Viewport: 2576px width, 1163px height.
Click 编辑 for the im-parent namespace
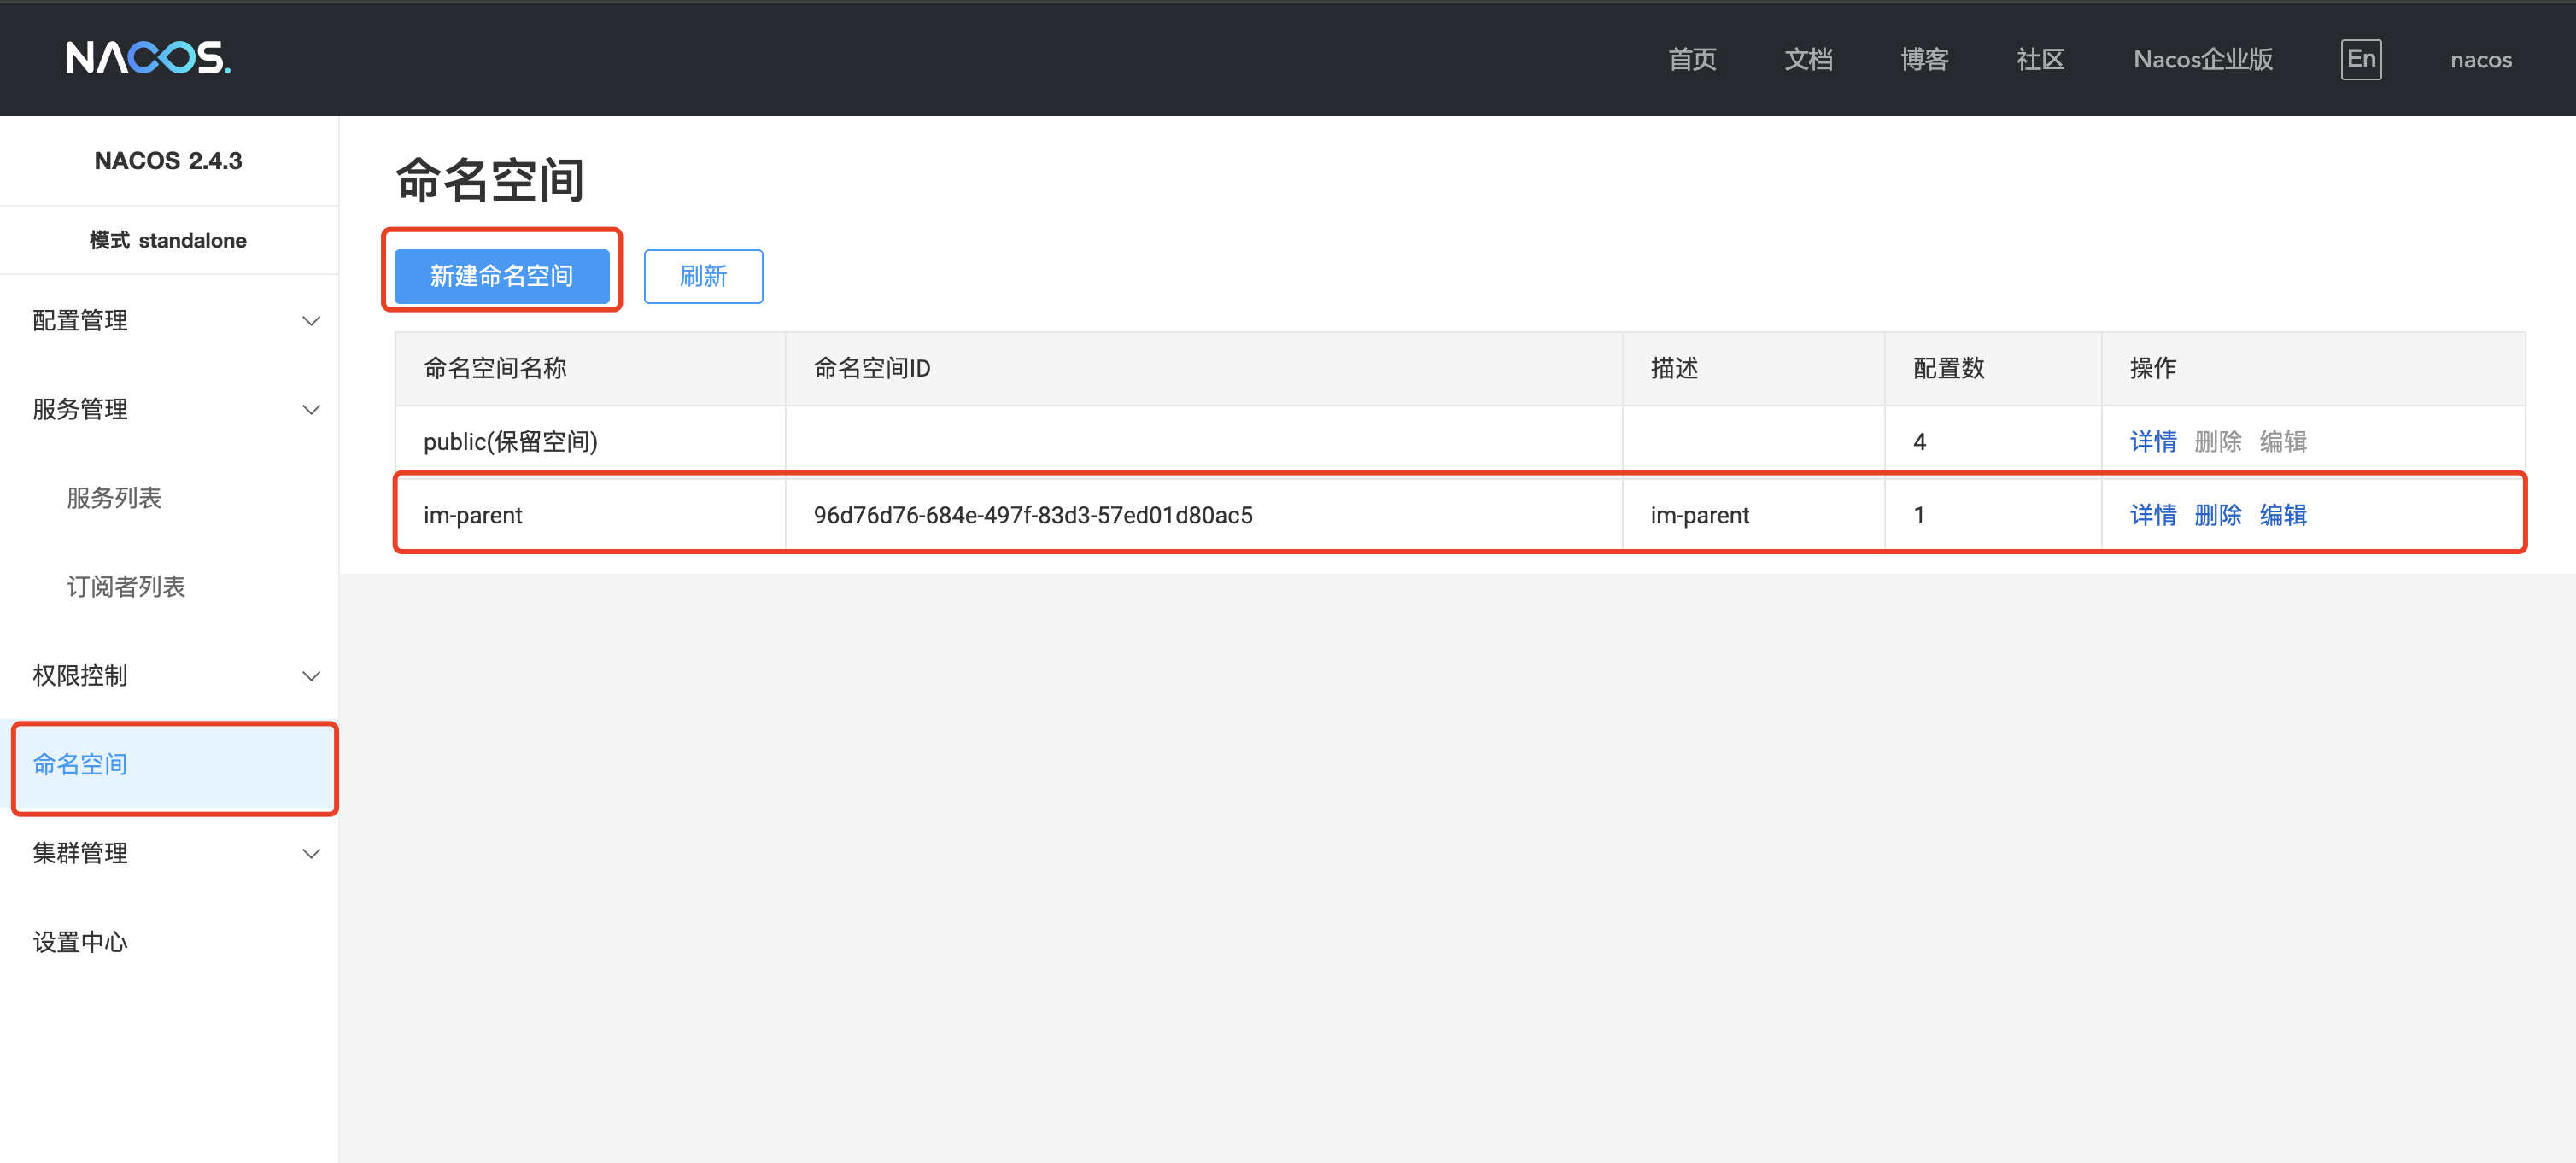click(2283, 515)
